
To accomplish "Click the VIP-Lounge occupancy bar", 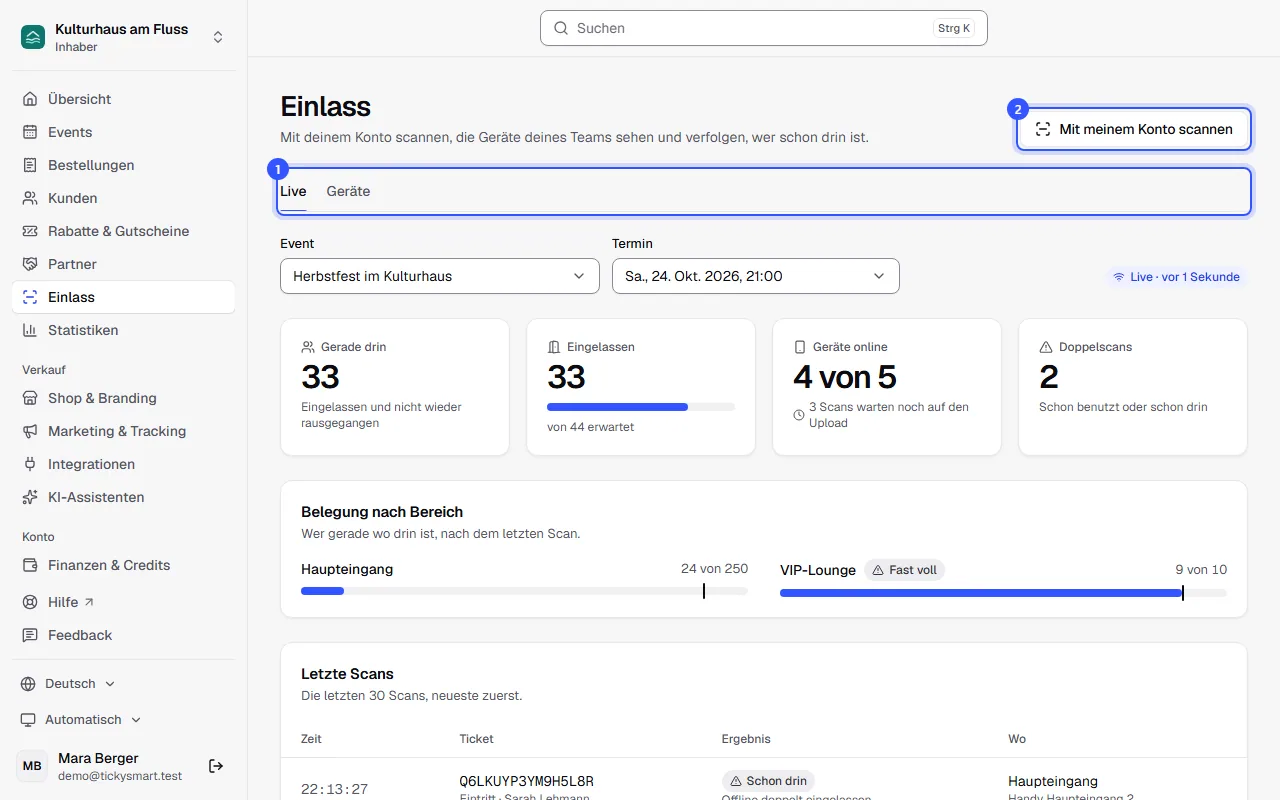I will pyautogui.click(x=1003, y=593).
